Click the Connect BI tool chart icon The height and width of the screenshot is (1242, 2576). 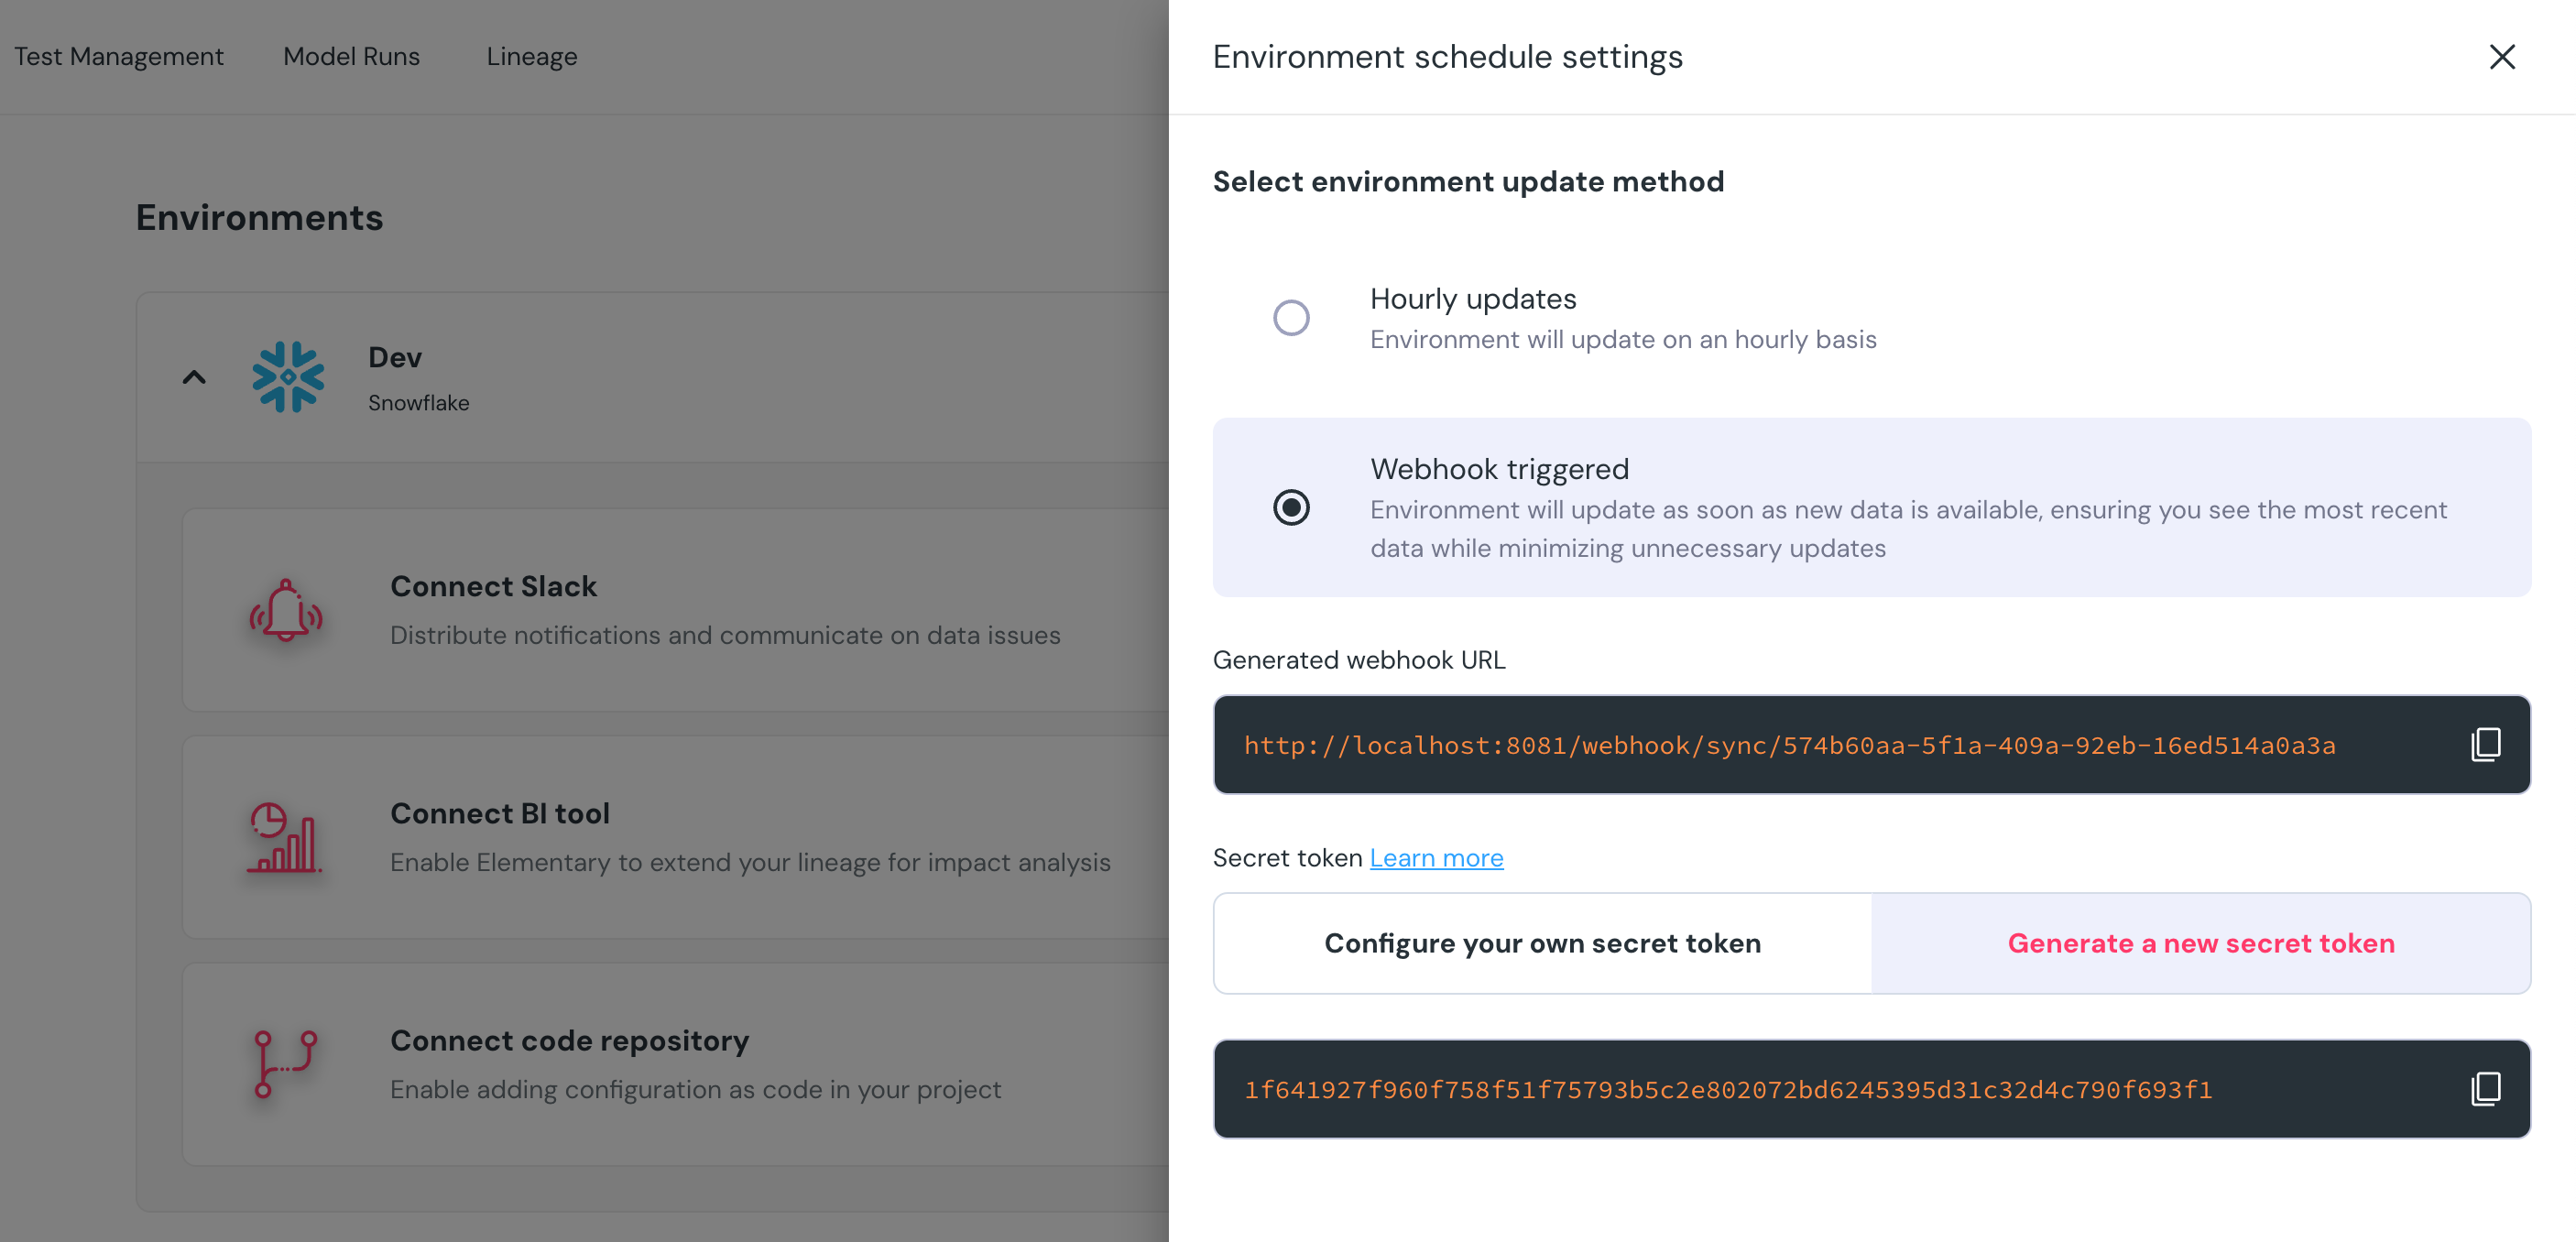pyautogui.click(x=284, y=838)
